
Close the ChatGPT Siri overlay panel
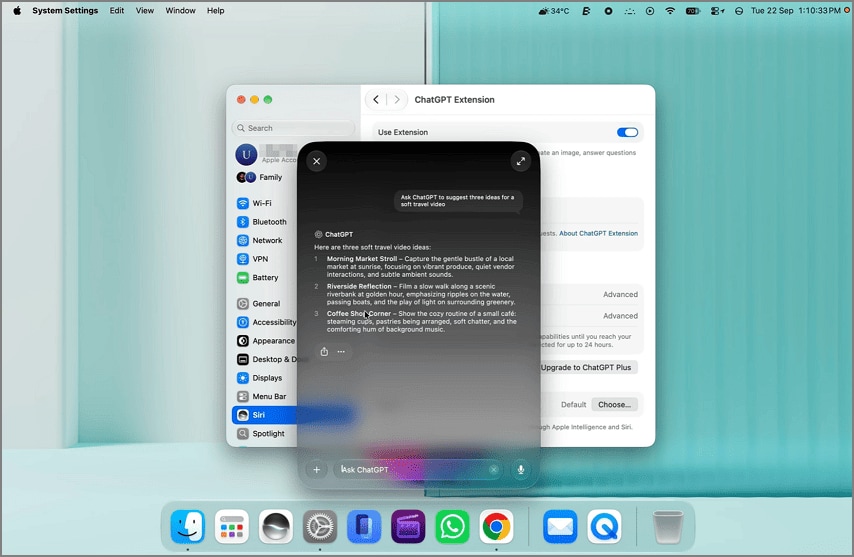pos(316,161)
